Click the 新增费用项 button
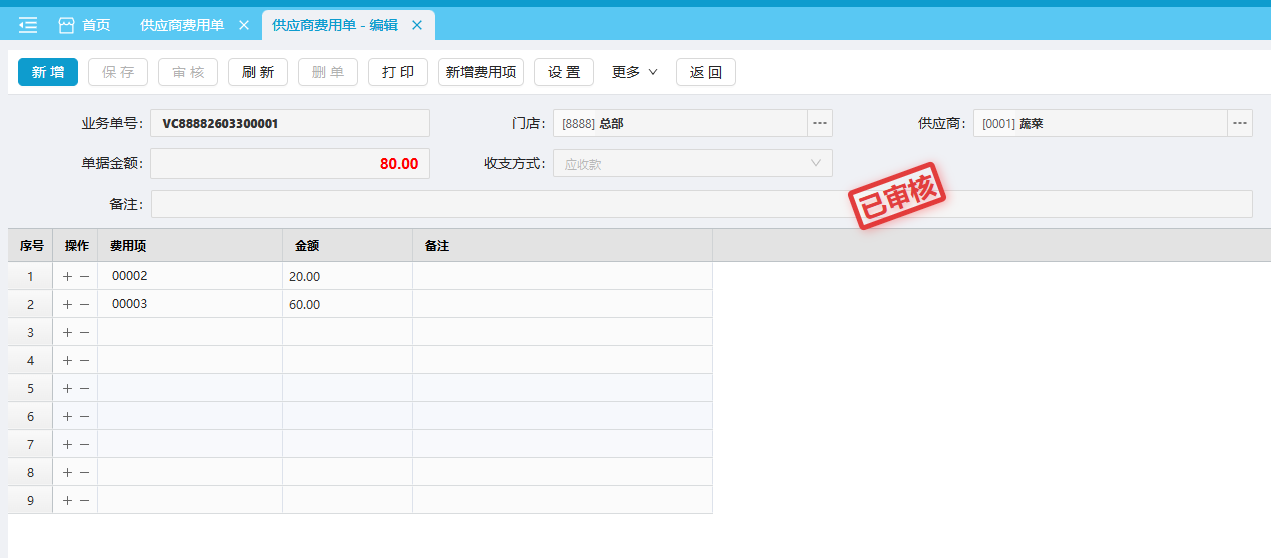This screenshot has width=1271, height=558. (x=481, y=72)
